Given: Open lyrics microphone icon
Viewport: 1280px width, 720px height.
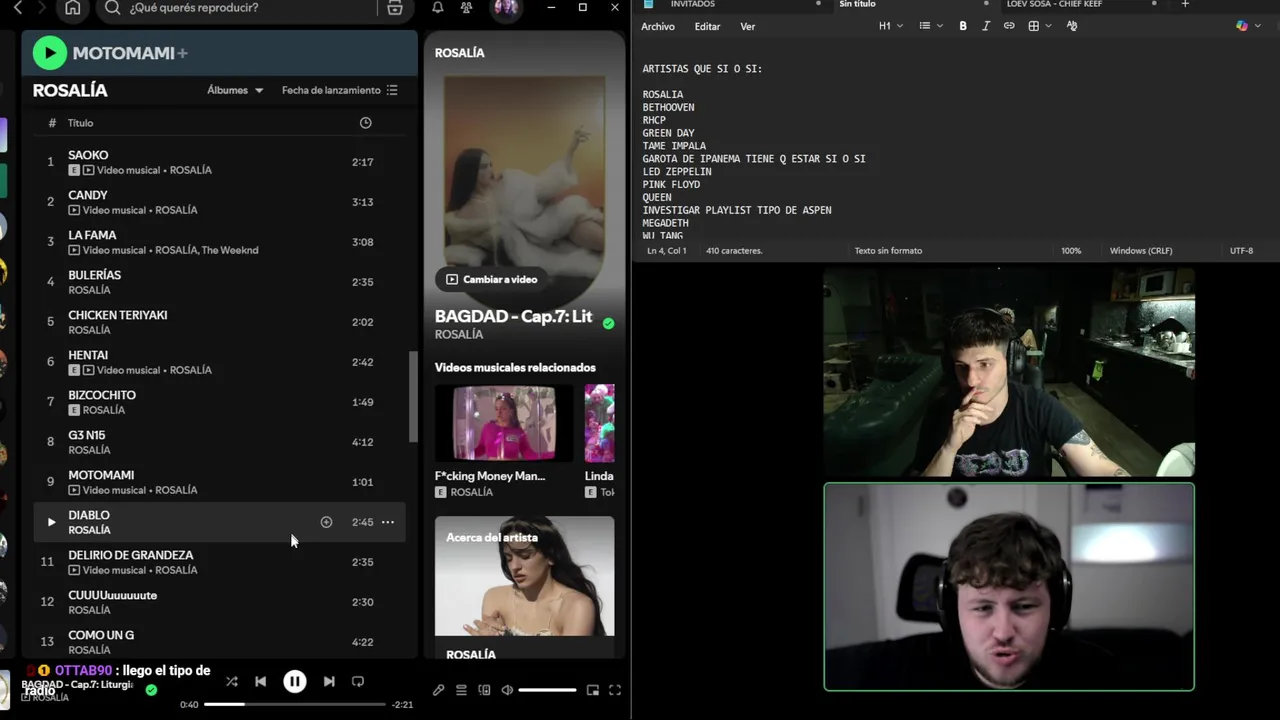Looking at the screenshot, I should pyautogui.click(x=438, y=690).
